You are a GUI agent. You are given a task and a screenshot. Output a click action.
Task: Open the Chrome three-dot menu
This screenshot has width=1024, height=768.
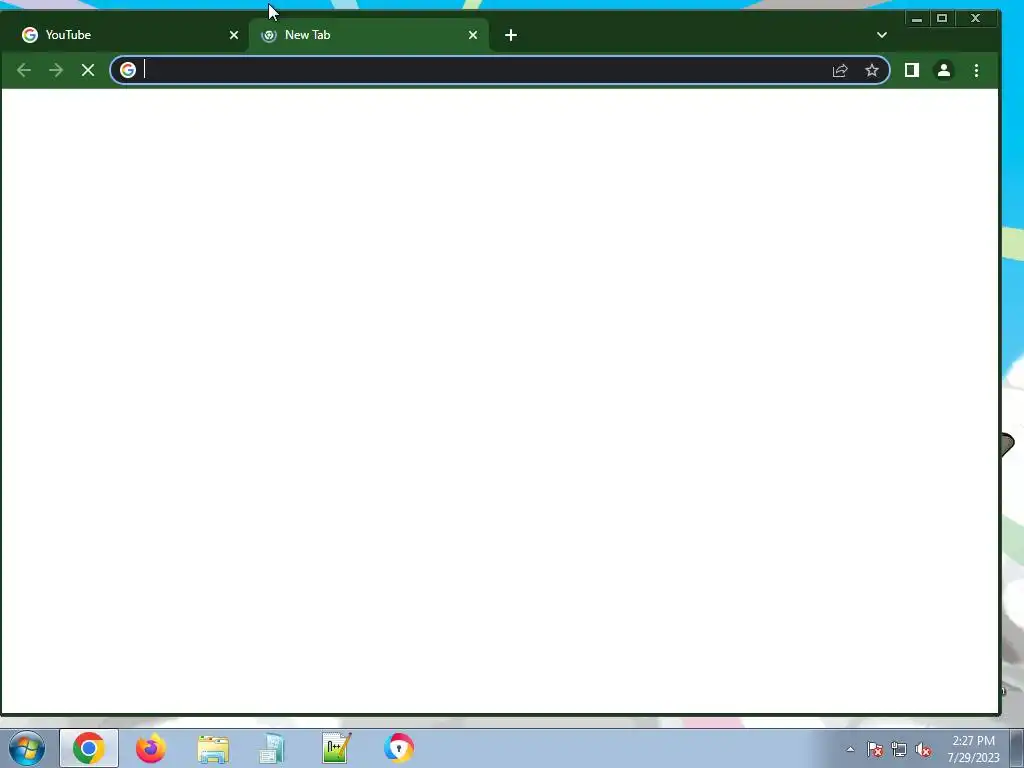coord(976,70)
